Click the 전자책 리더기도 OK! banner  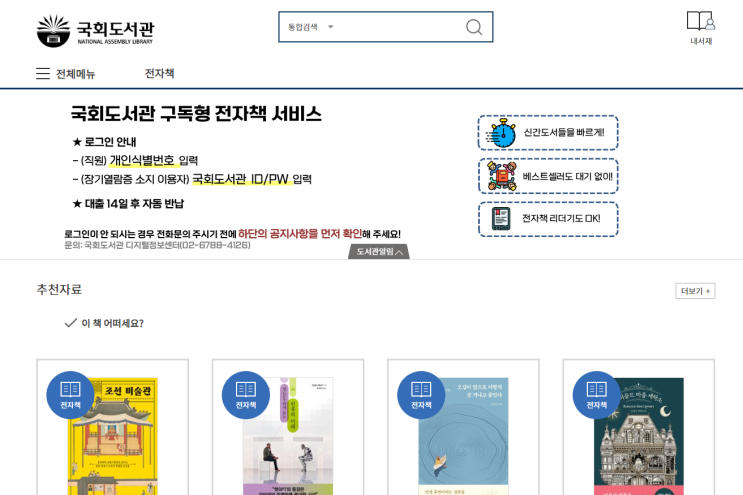548,219
